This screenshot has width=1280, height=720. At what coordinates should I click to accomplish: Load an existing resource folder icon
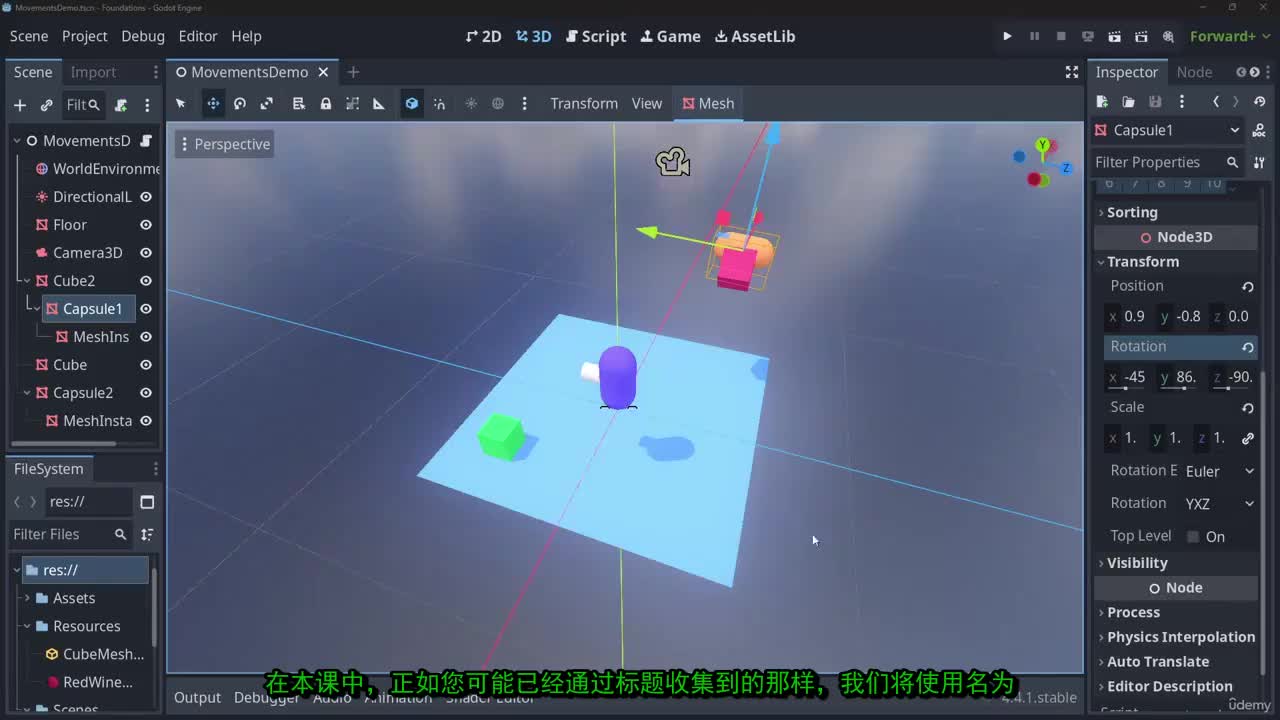click(x=1128, y=102)
